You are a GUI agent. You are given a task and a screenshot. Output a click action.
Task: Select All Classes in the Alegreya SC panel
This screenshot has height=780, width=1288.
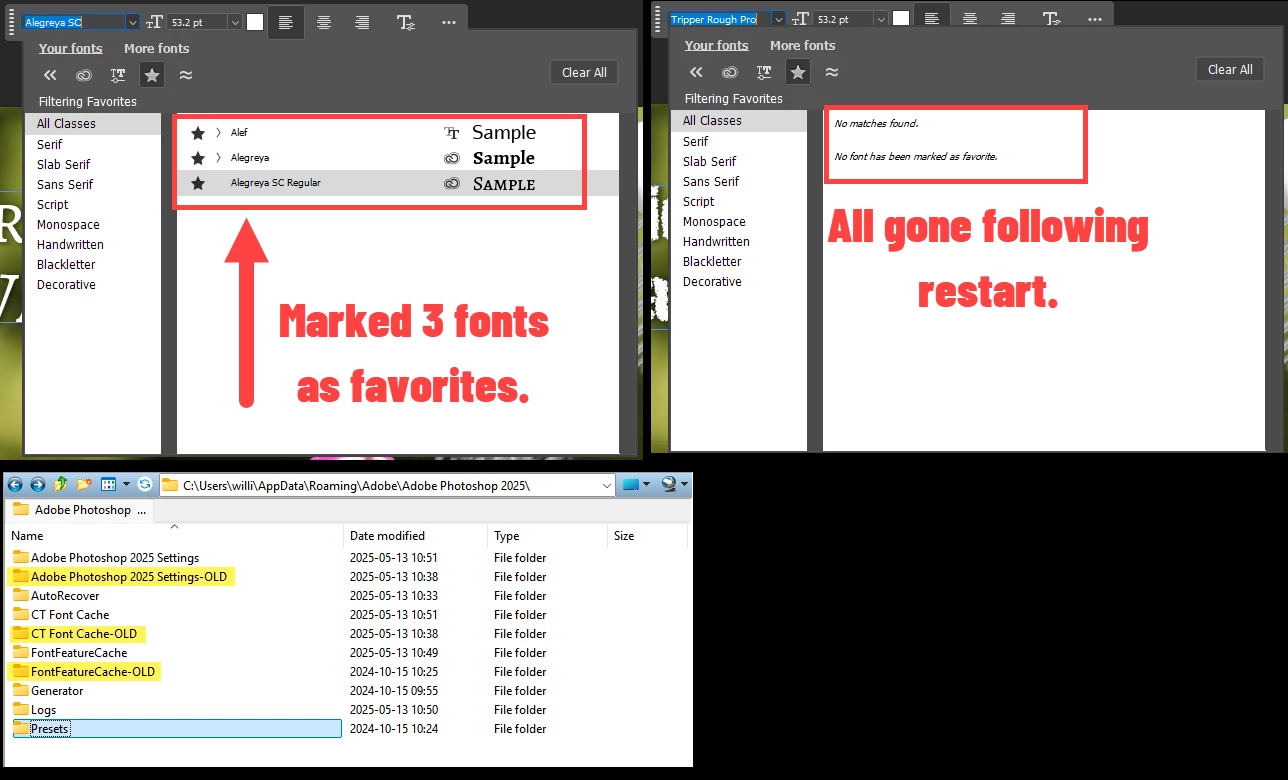[93, 124]
